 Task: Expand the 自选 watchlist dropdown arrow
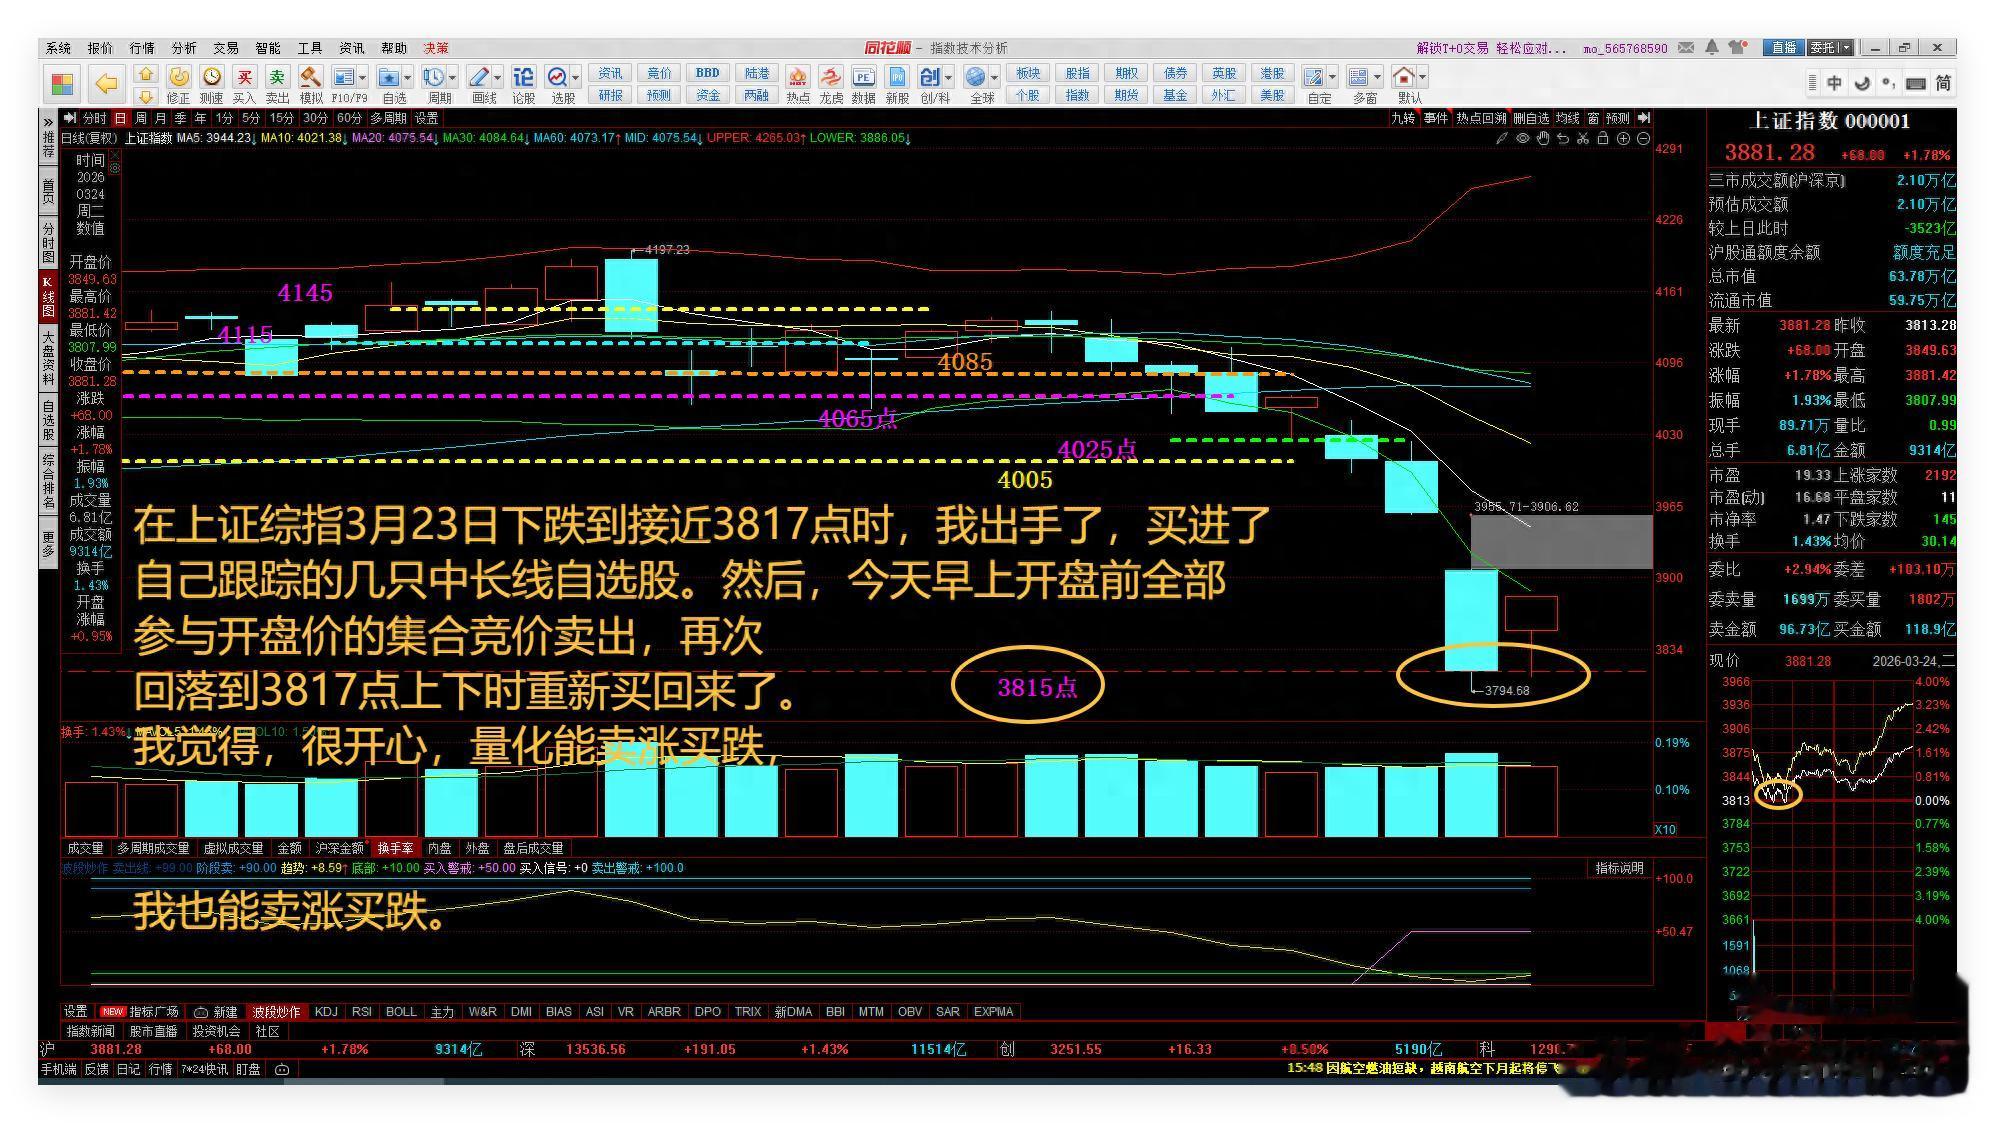[407, 77]
